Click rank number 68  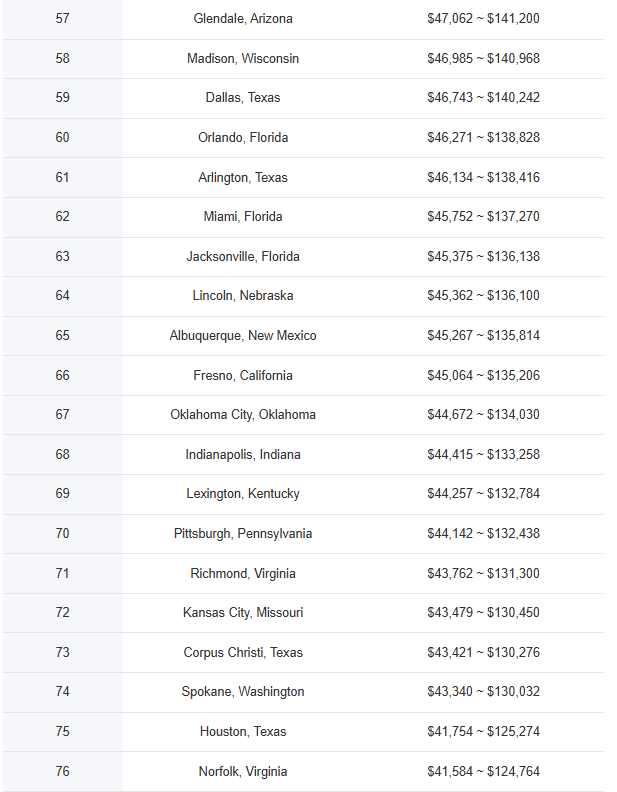63,455
